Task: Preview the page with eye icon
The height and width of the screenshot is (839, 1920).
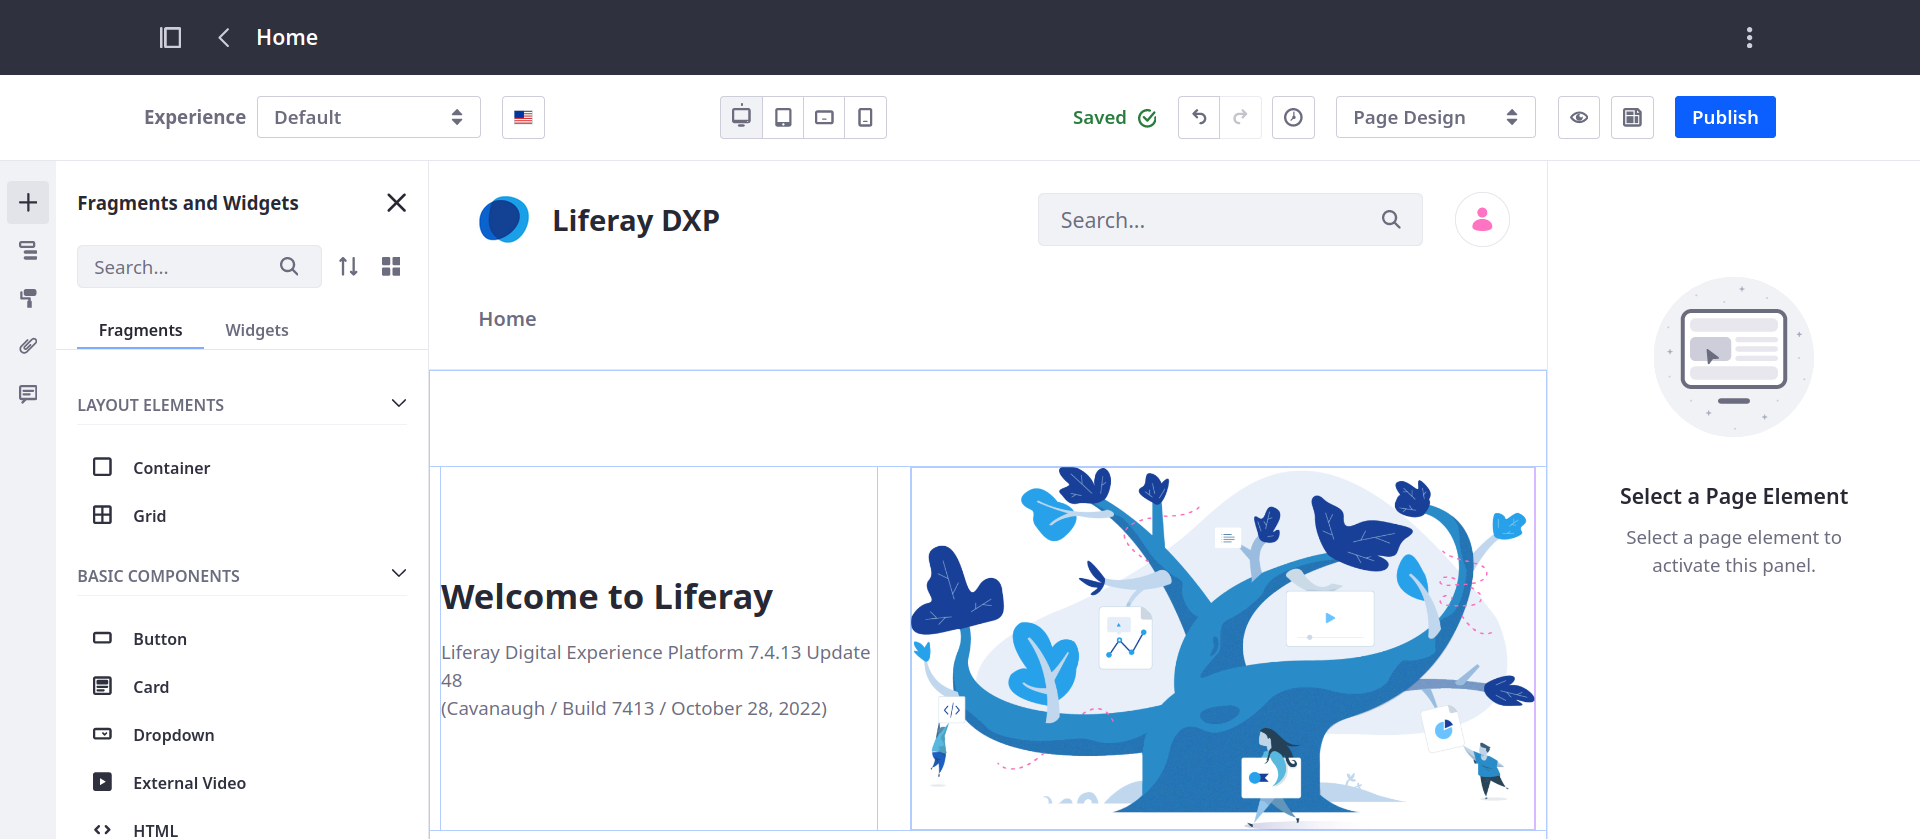Action: pos(1579,117)
